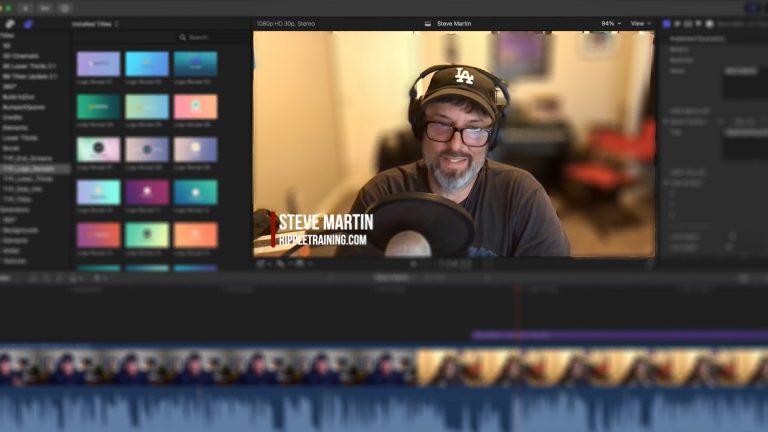Viewport: 768px width, 432px height.
Task: Select the Titles and Generators sidebar icon
Action: click(x=28, y=24)
